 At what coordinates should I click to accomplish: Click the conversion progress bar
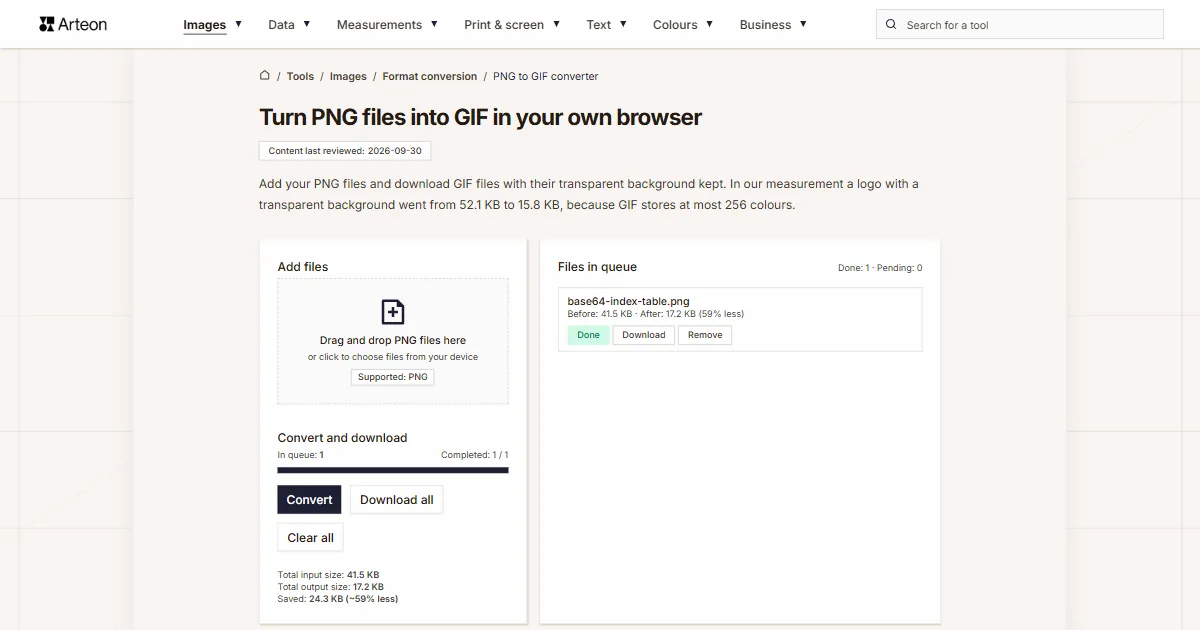pyautogui.click(x=393, y=470)
